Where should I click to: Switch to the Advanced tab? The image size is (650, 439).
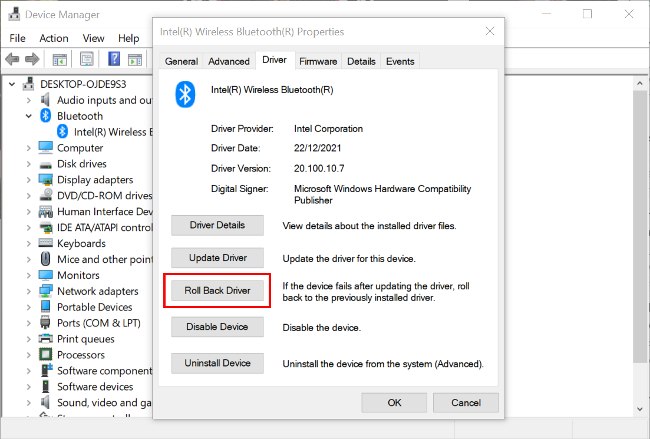(229, 61)
